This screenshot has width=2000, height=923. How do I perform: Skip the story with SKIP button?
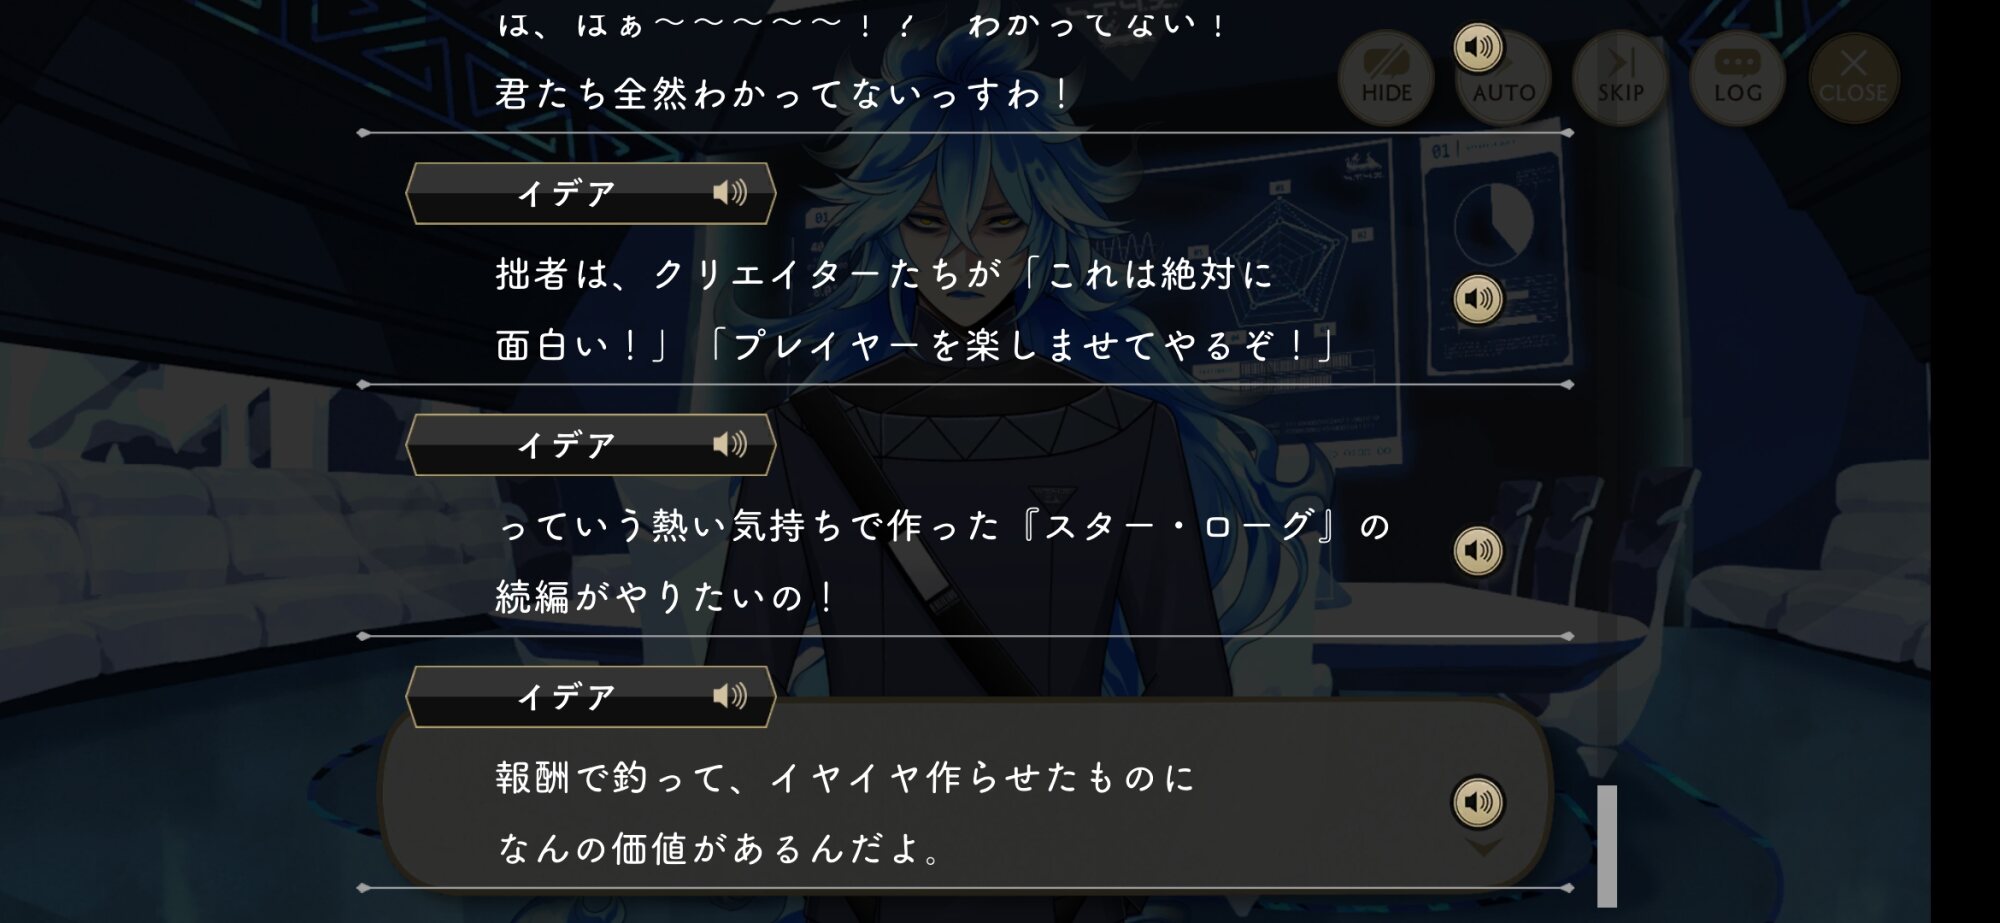[1620, 78]
